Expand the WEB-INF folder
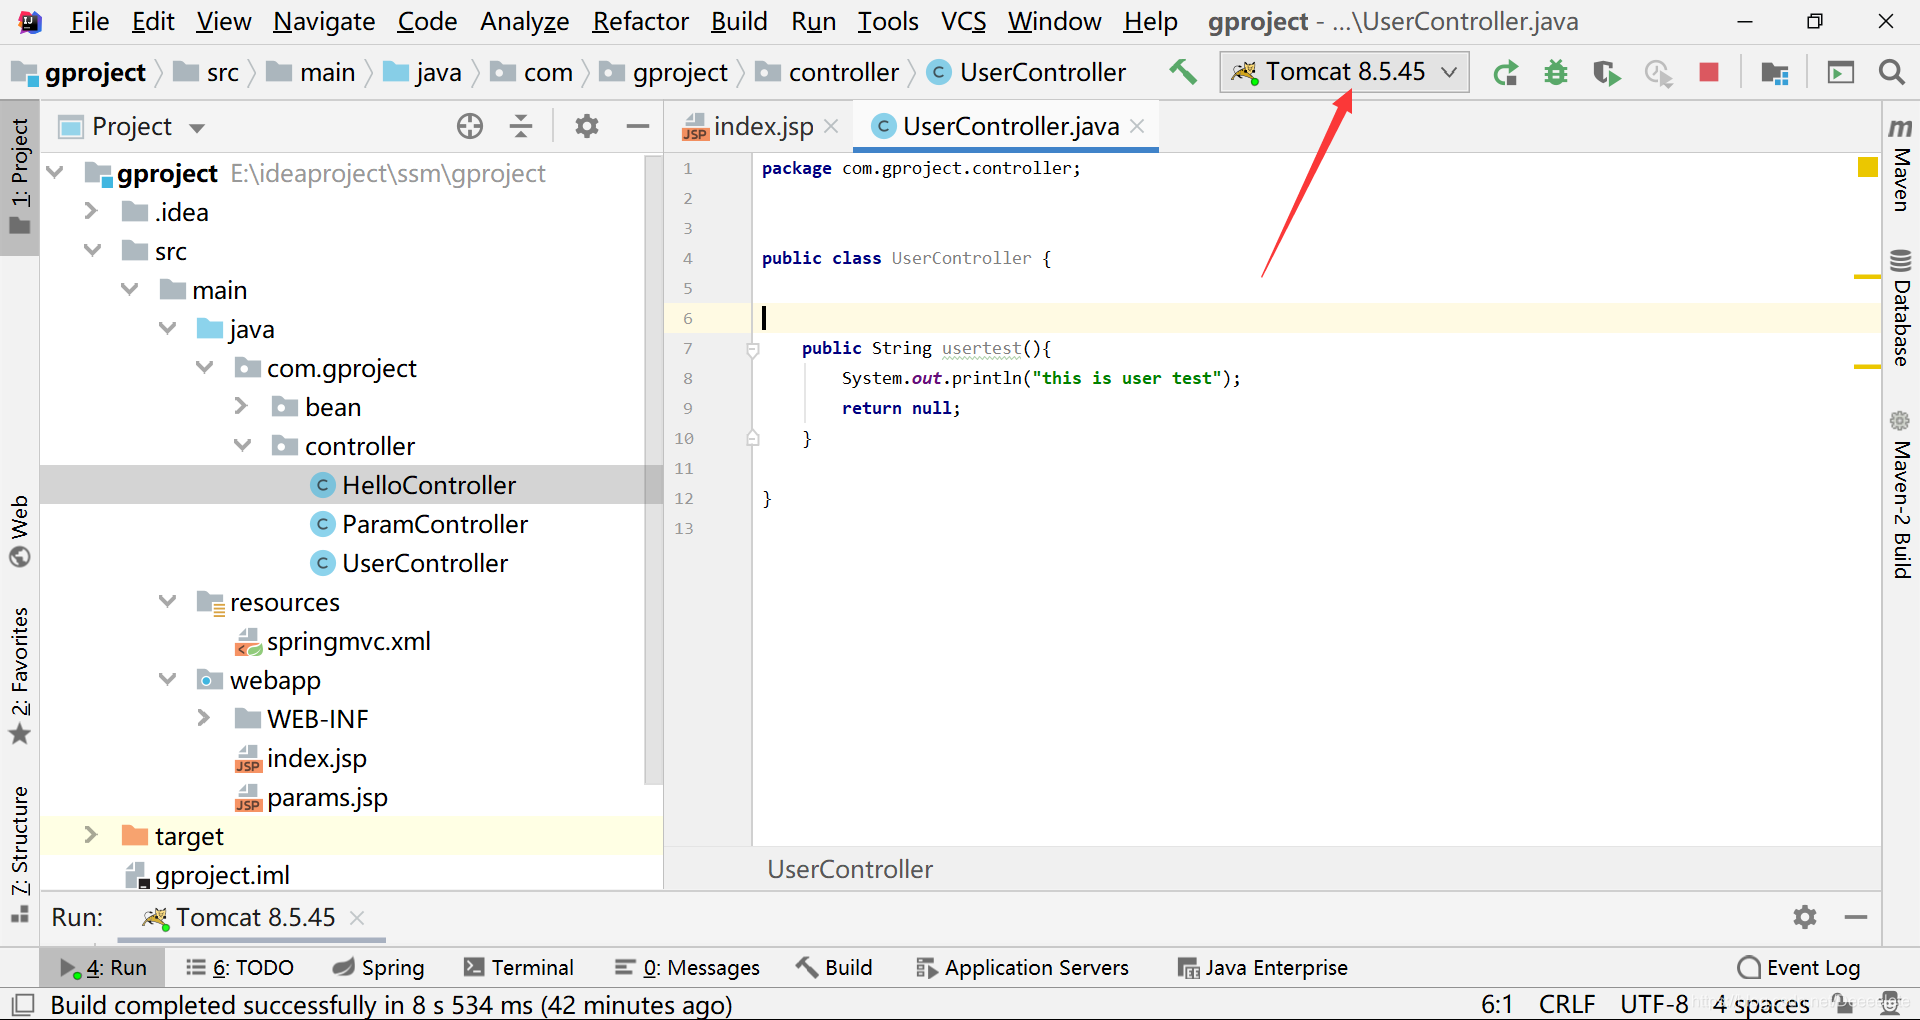Screen dimensions: 1920x1020 pos(203,718)
